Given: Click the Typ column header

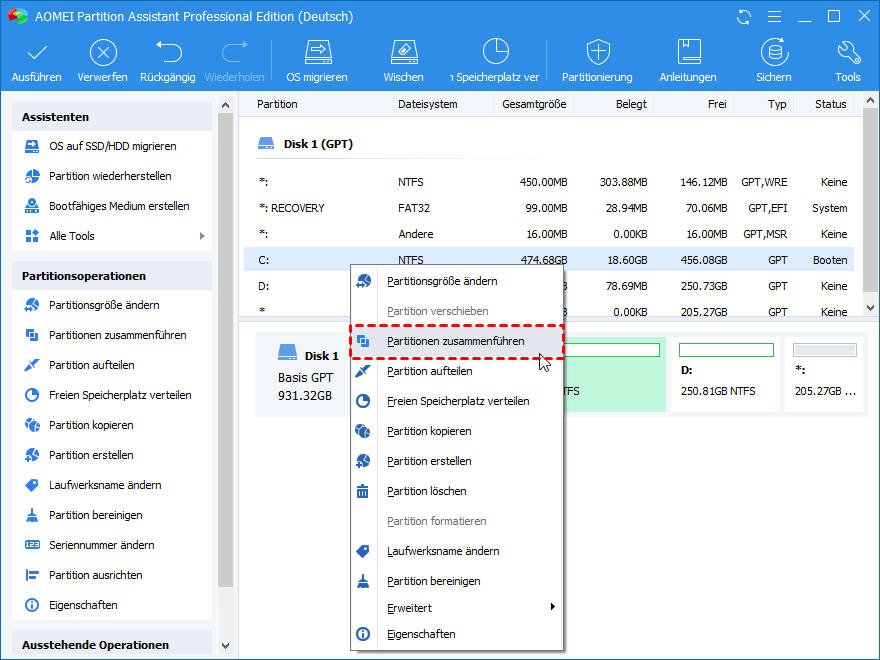Looking at the screenshot, I should click(777, 104).
